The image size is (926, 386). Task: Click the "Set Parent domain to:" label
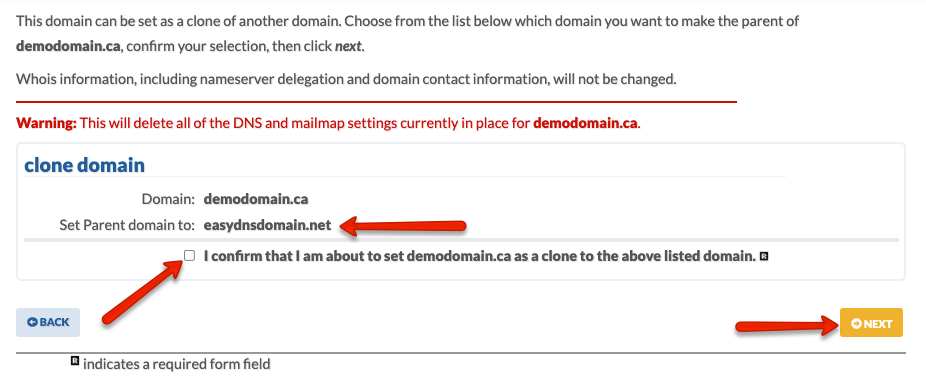point(127,225)
